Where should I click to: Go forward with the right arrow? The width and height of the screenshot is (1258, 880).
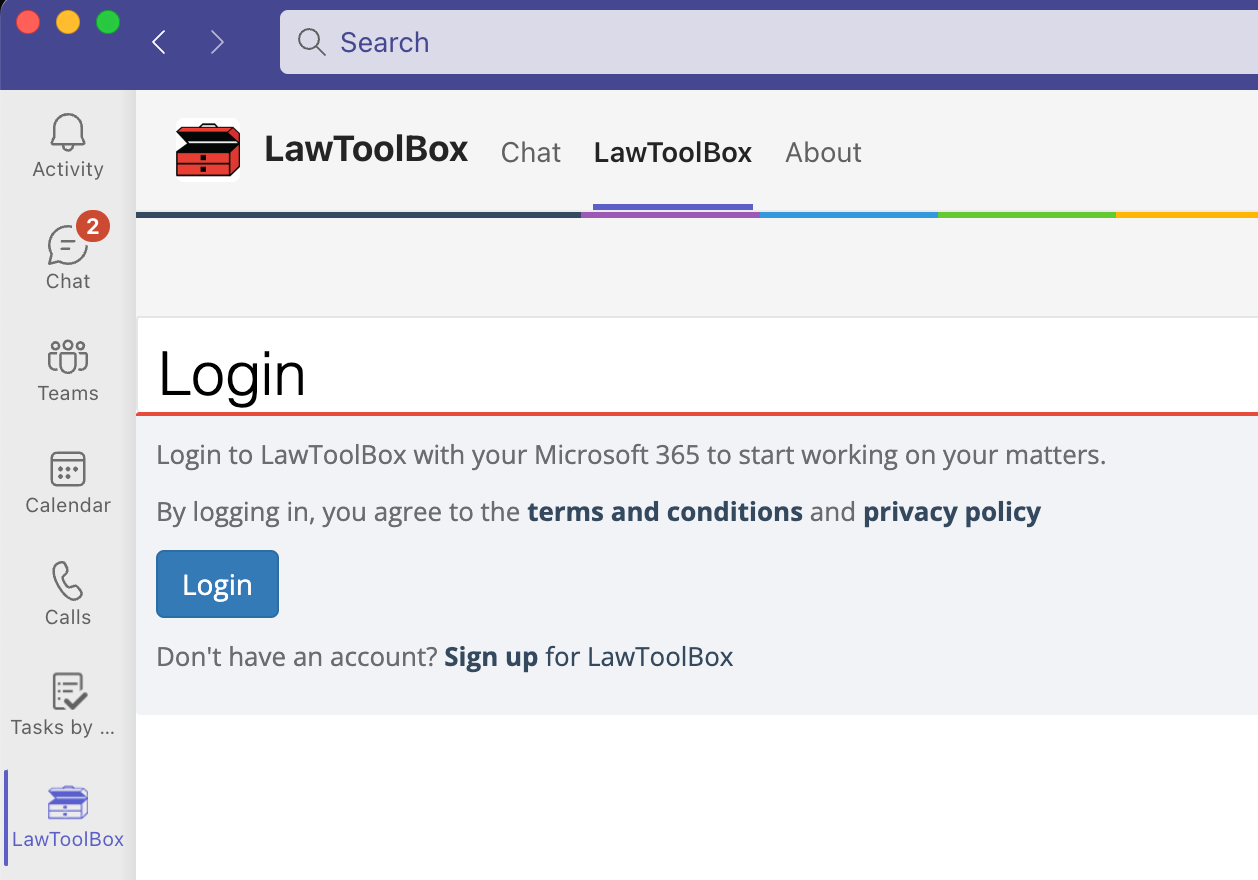[x=217, y=42]
